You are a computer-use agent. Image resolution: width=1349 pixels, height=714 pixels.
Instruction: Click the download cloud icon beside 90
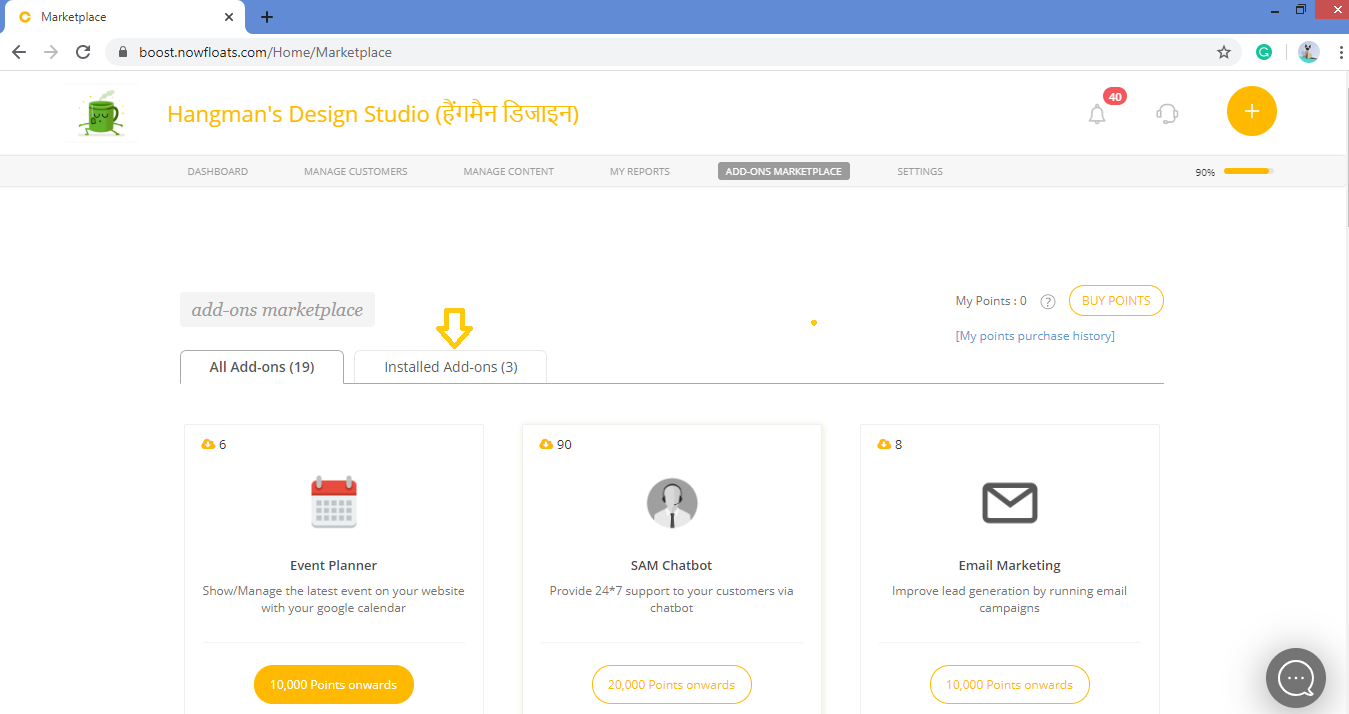[546, 444]
